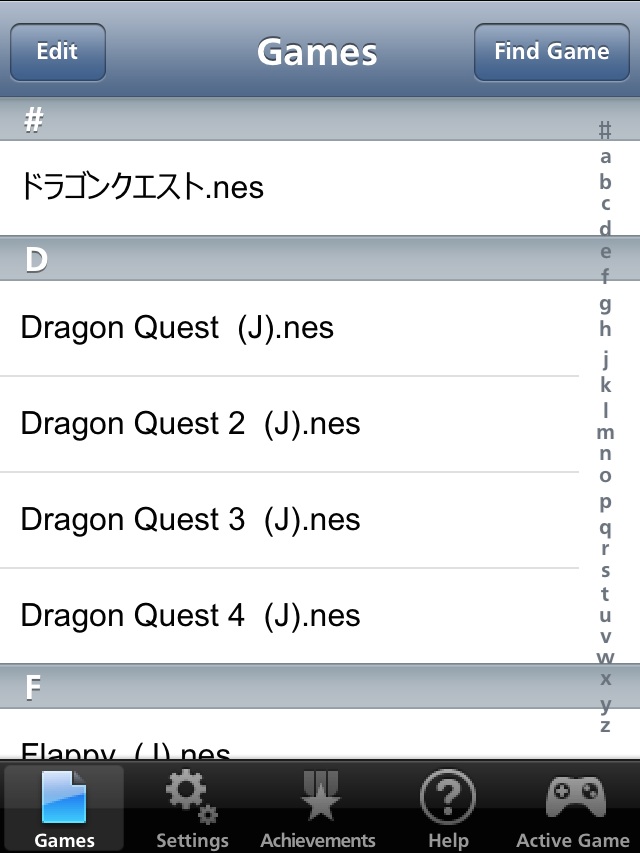
Task: Tap the Find Game button
Action: click(x=552, y=52)
